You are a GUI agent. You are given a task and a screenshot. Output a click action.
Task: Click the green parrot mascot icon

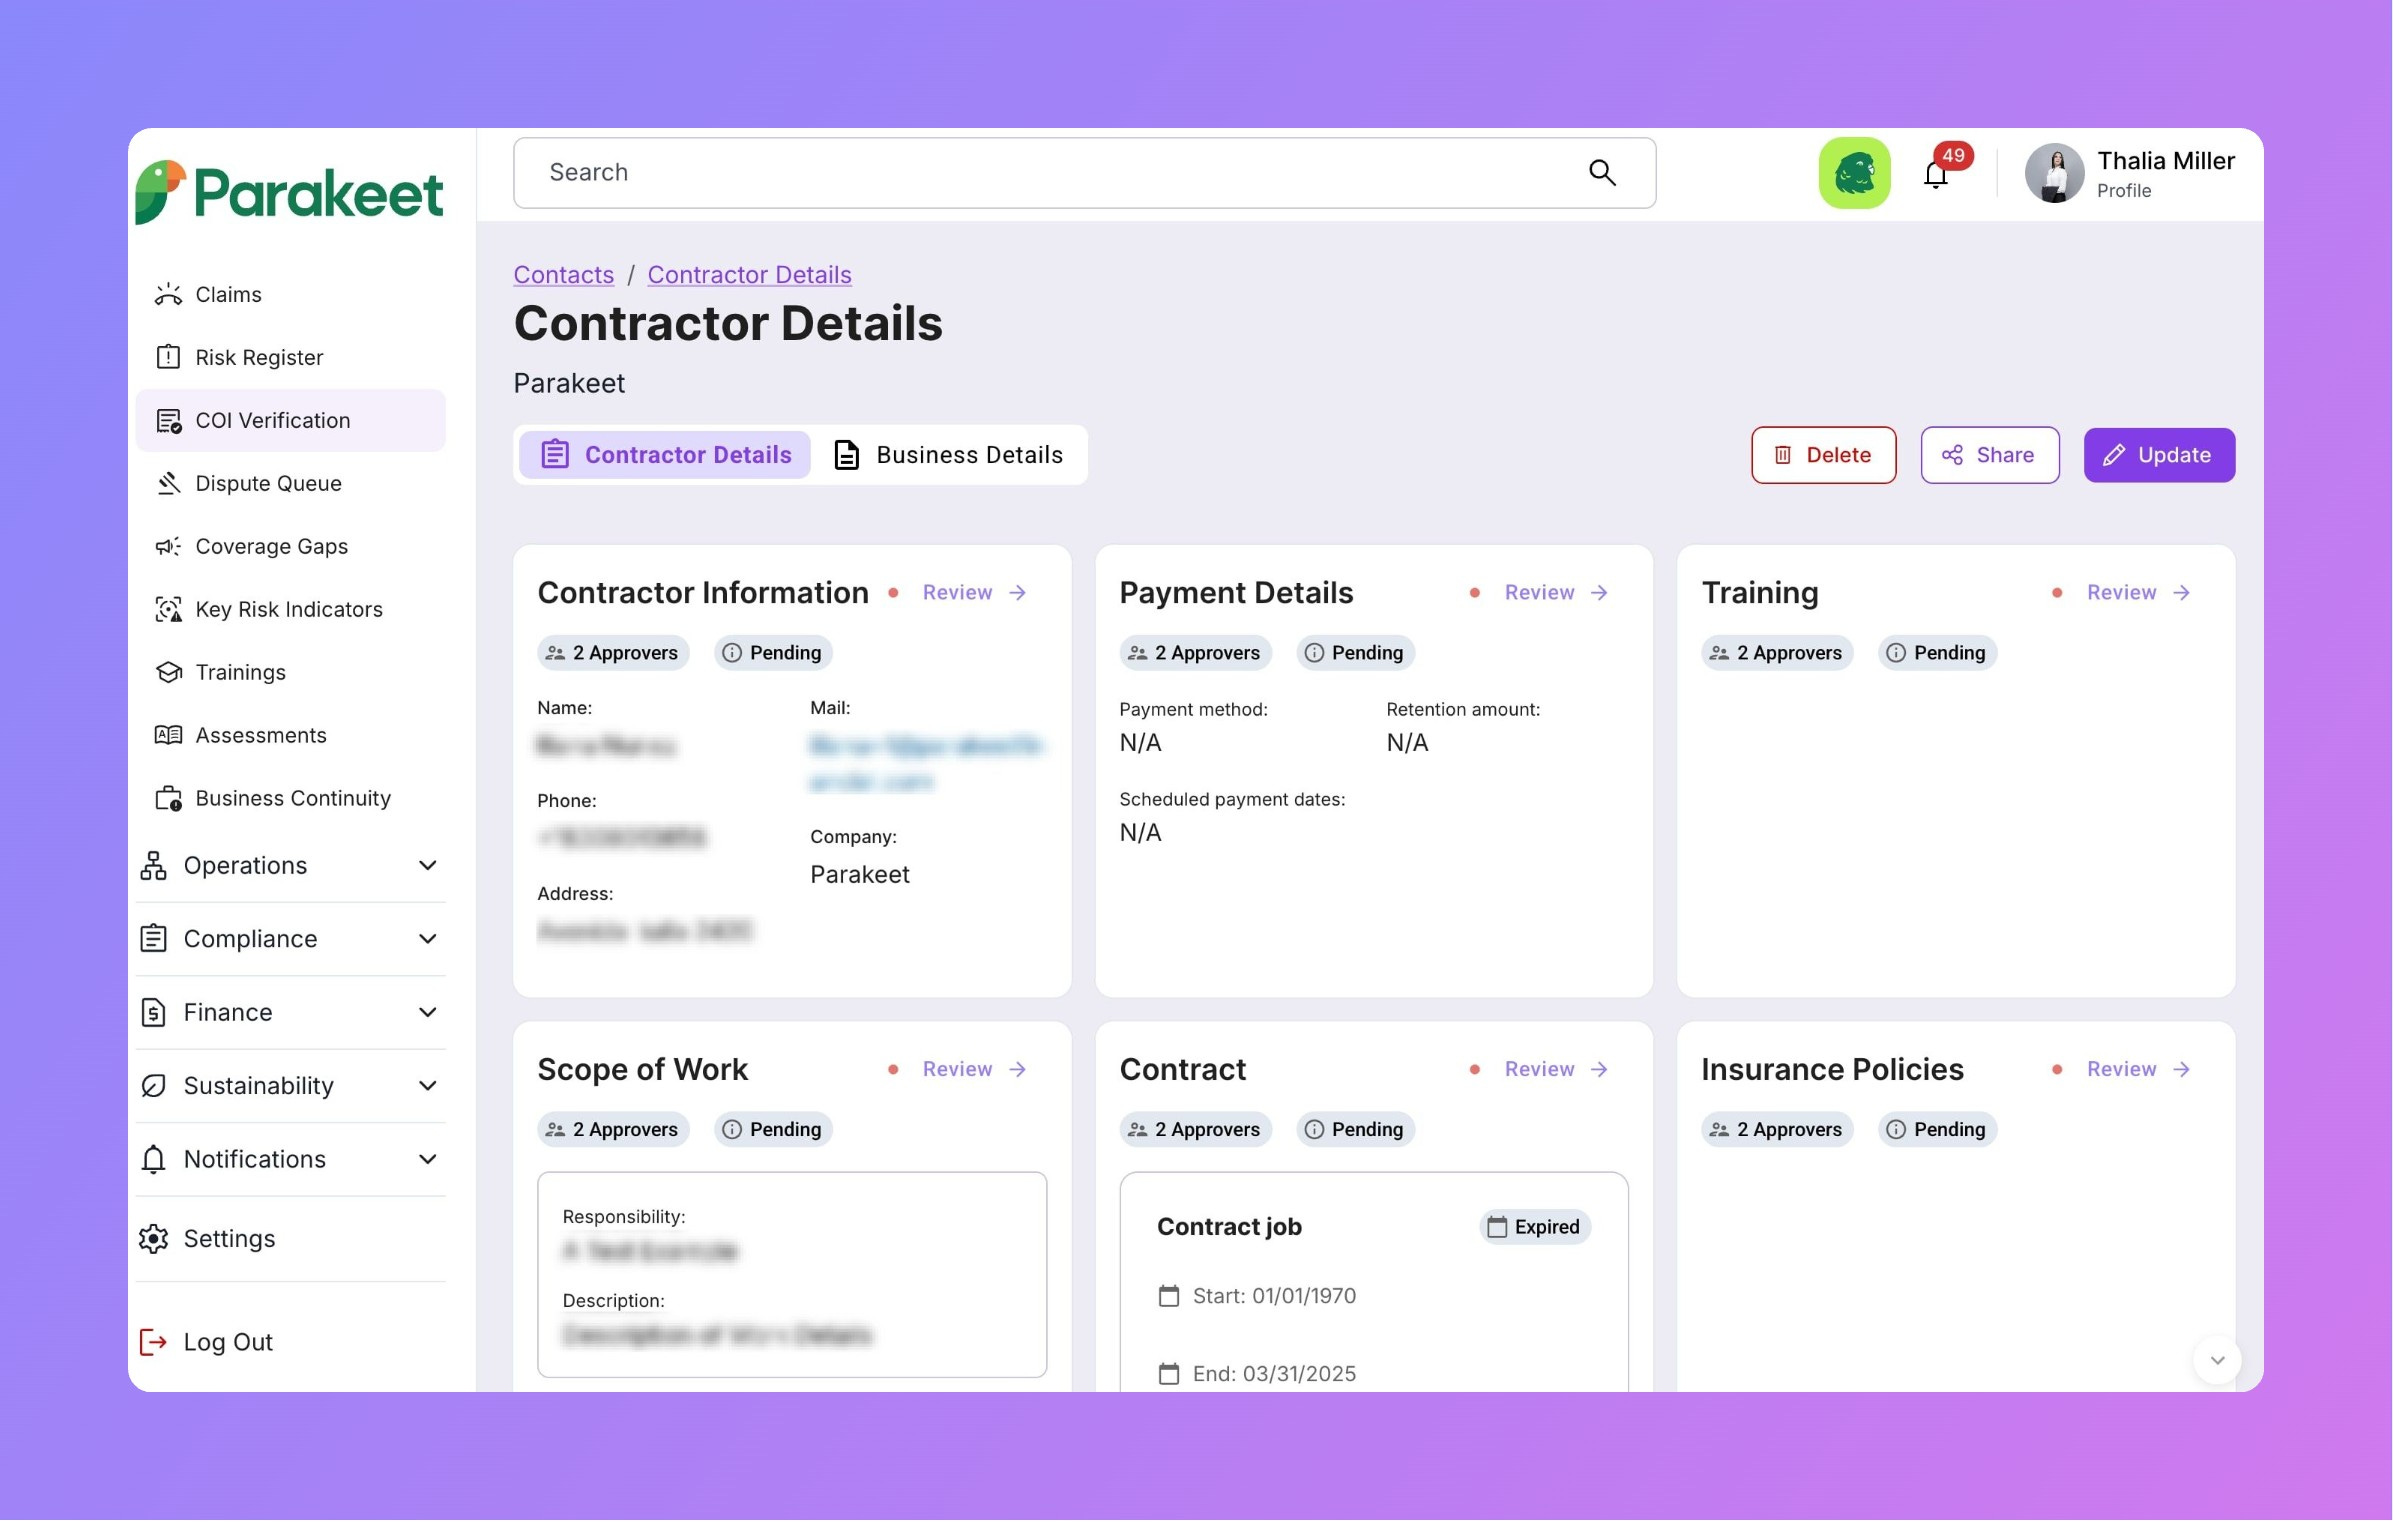tap(1854, 173)
